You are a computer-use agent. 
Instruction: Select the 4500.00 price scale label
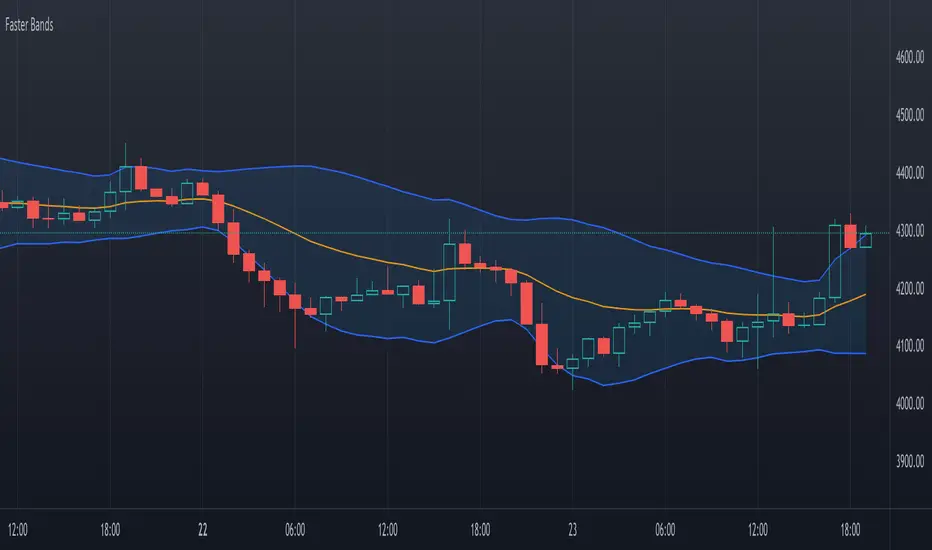click(x=907, y=117)
